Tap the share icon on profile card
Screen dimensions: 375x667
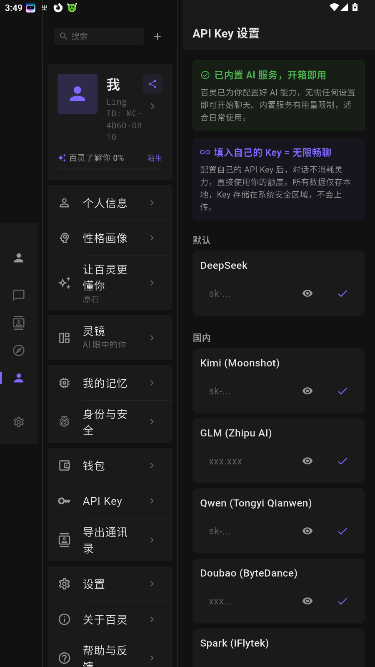pos(152,84)
